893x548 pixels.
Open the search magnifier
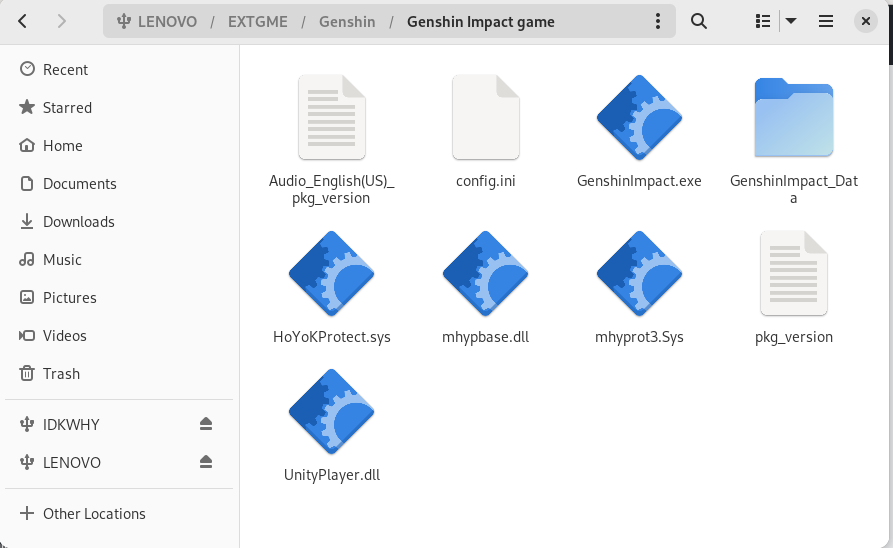[699, 22]
